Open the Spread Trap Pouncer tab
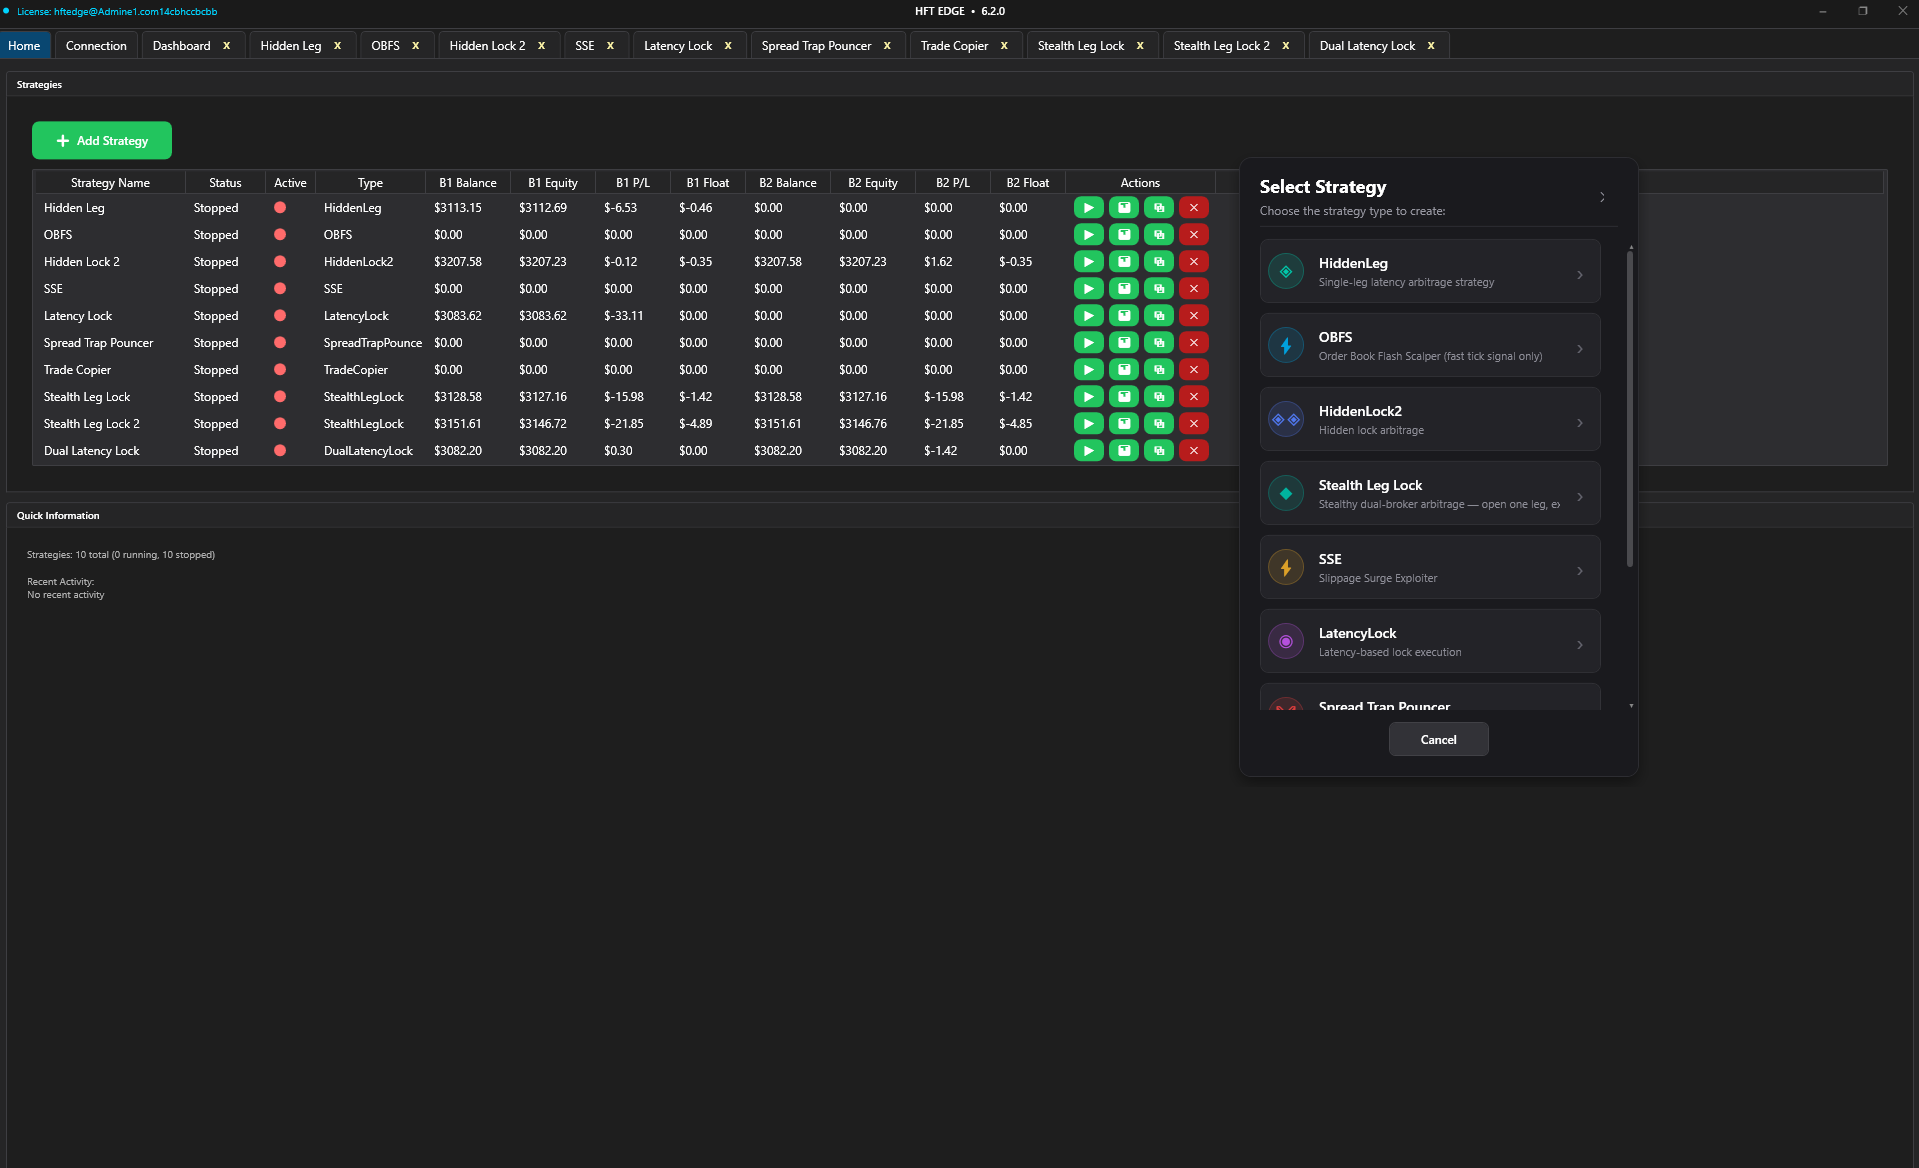This screenshot has height=1168, width=1919. tap(816, 46)
